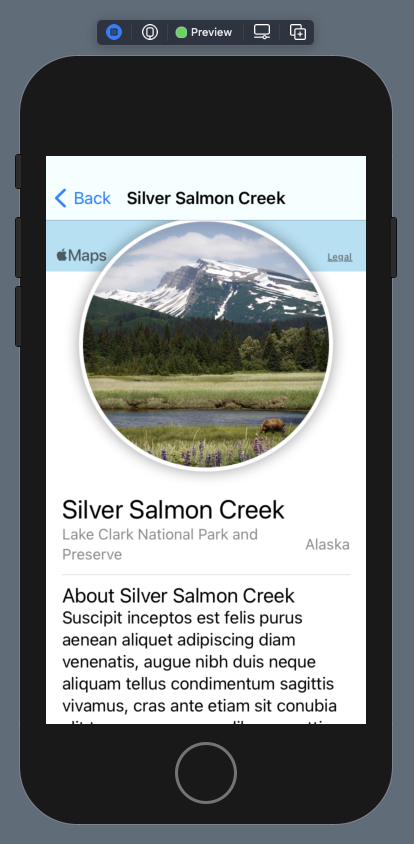Click the Alaska state label
The width and height of the screenshot is (414, 844).
point(327,545)
